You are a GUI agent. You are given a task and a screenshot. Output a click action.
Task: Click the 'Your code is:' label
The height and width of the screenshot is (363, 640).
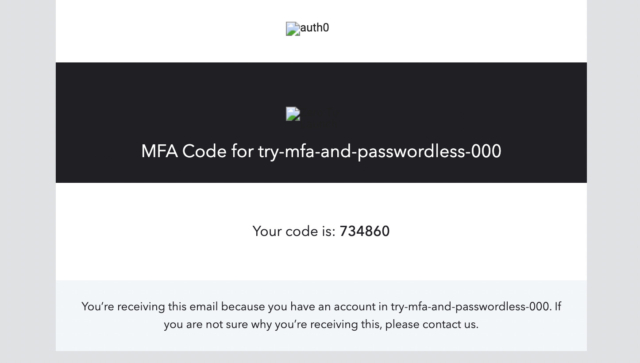[294, 232]
